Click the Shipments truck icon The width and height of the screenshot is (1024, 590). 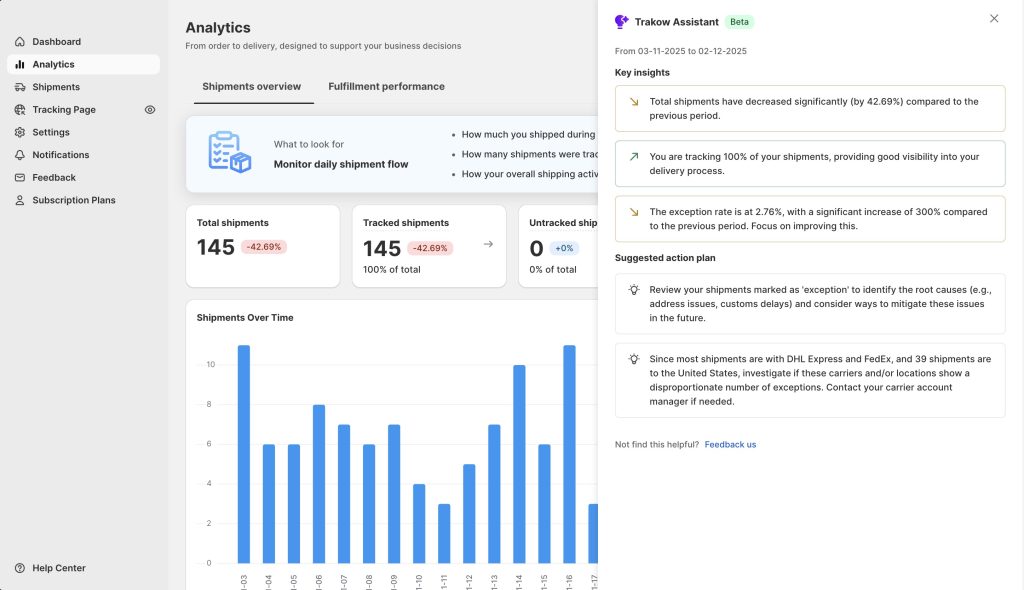[x=20, y=87]
